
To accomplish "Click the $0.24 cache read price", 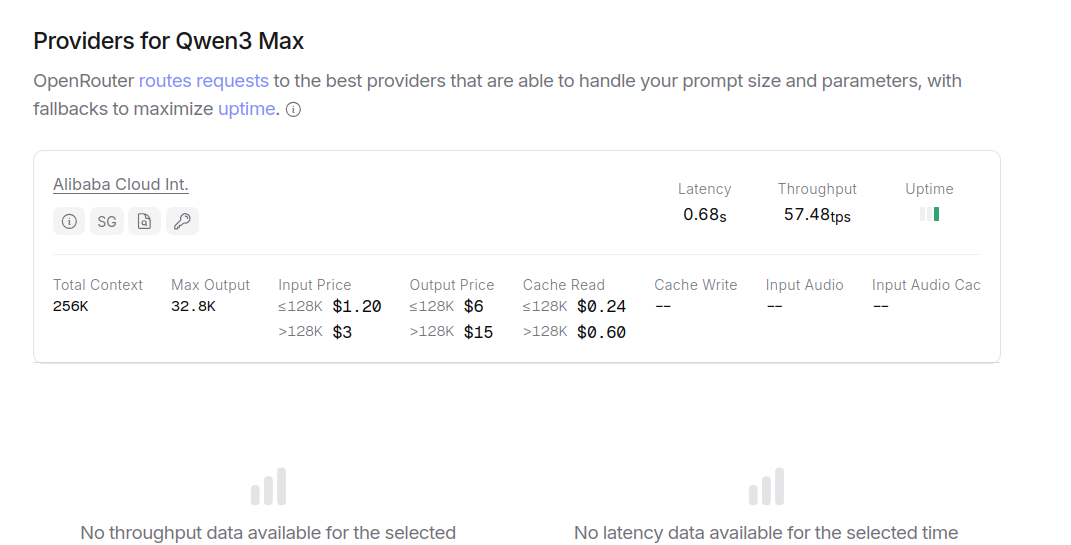I will pos(601,306).
